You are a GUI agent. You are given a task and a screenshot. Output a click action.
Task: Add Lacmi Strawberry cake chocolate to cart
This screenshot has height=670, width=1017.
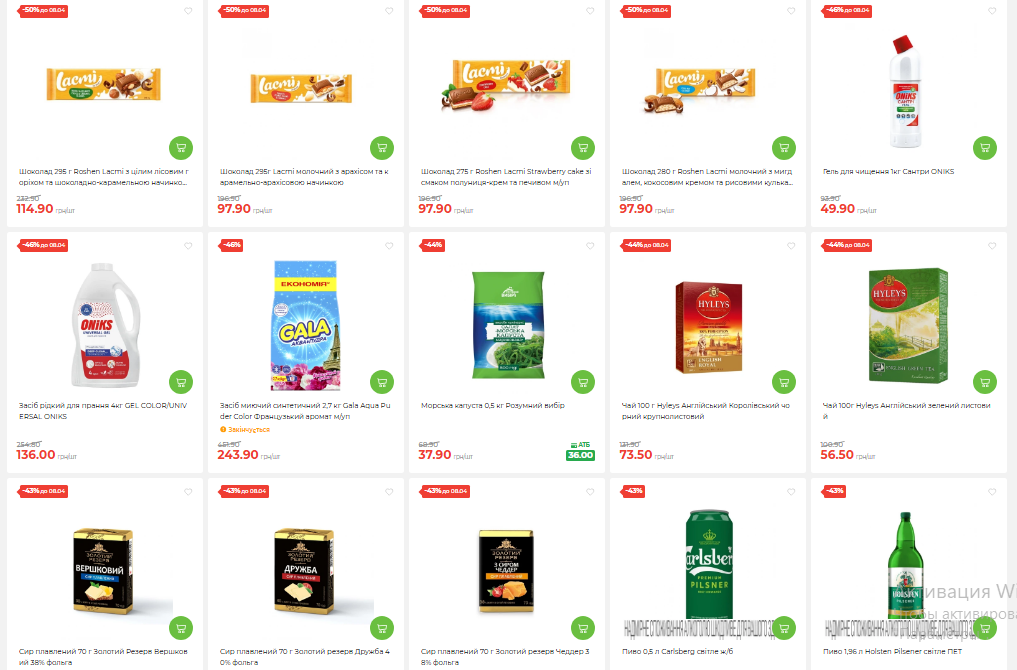pos(583,148)
